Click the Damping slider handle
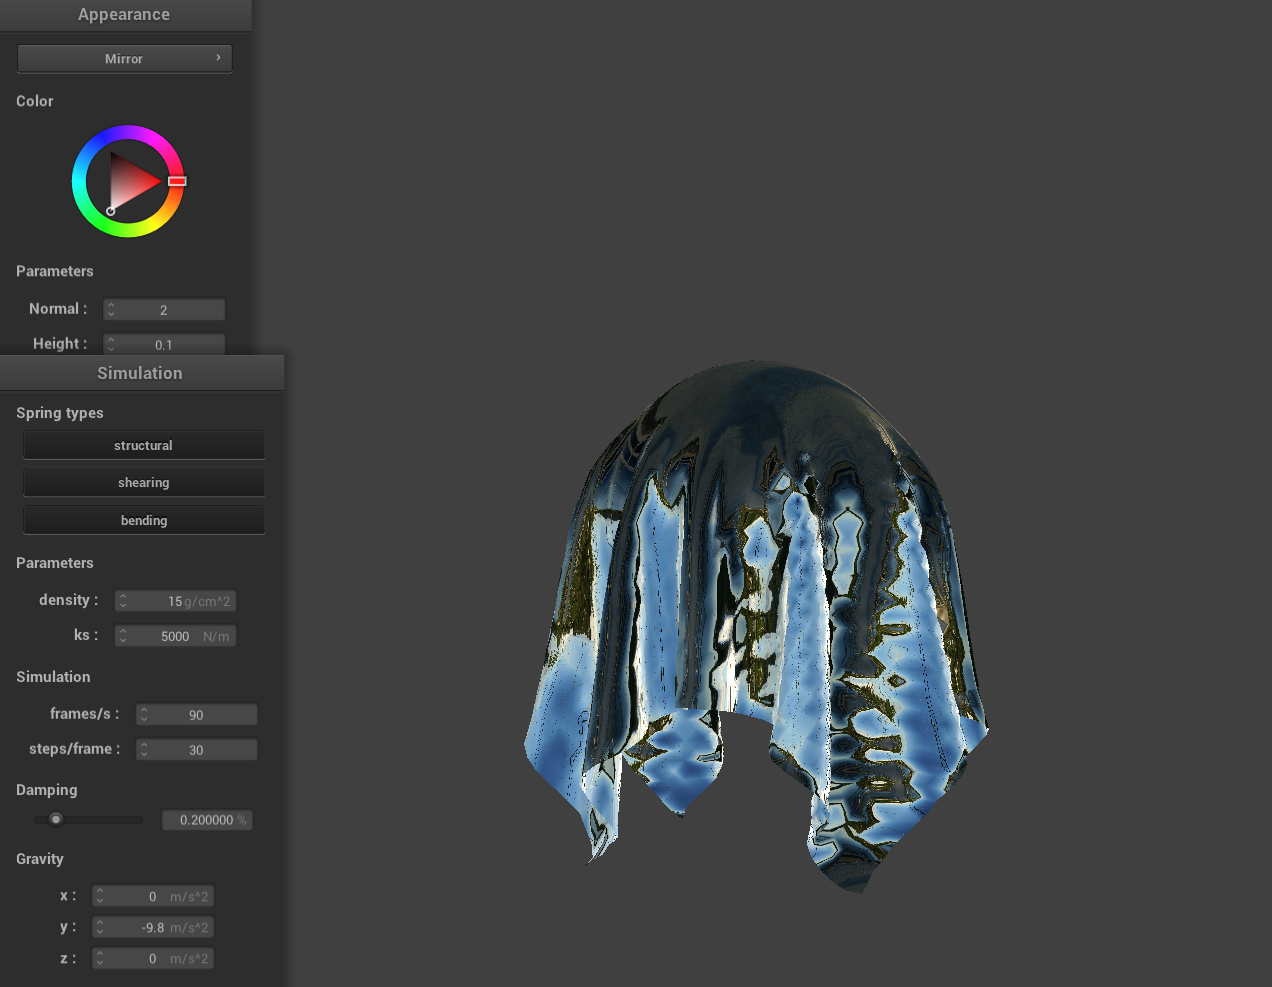The image size is (1272, 987). 56,819
